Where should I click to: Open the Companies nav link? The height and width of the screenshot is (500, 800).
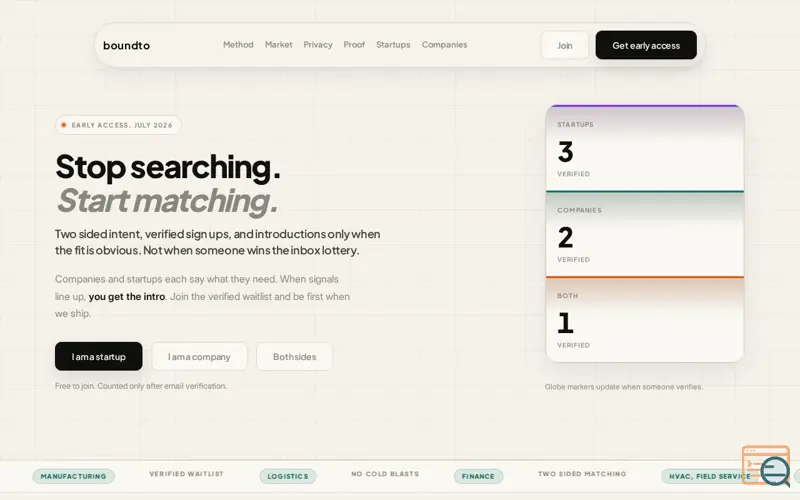coord(444,45)
